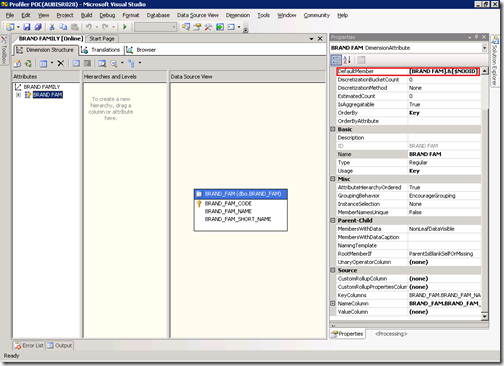Collapse the Misc property category
The width and height of the screenshot is (504, 366).
tap(333, 179)
